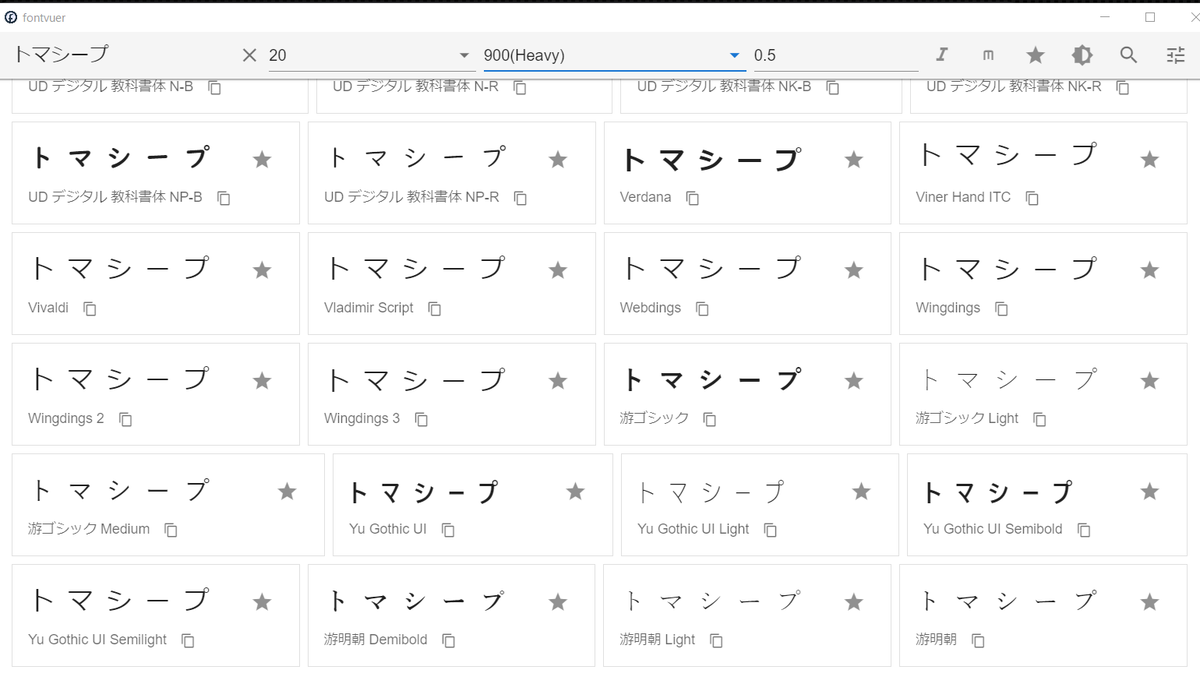Image resolution: width=1200 pixels, height=677 pixels.
Task: Toggle monospace filter icon
Action: (x=989, y=55)
